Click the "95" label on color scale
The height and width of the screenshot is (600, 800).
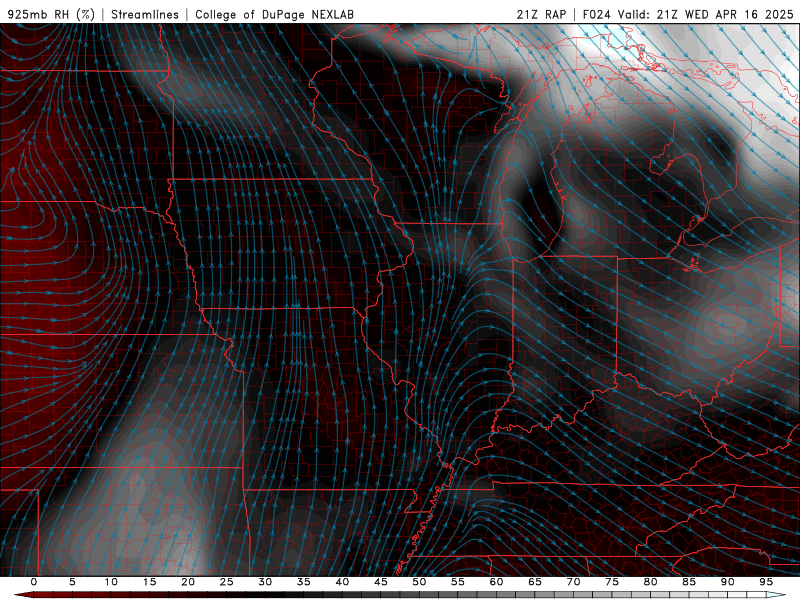click(766, 582)
